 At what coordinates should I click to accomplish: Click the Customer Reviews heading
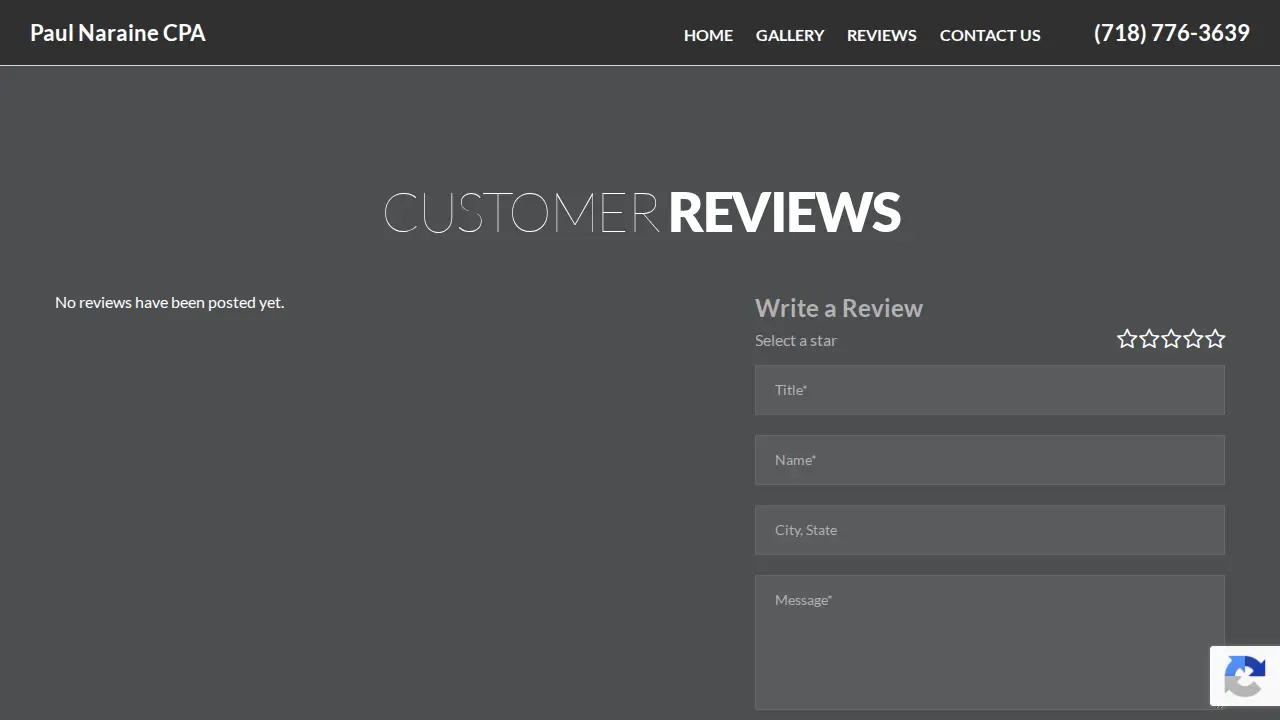point(642,212)
